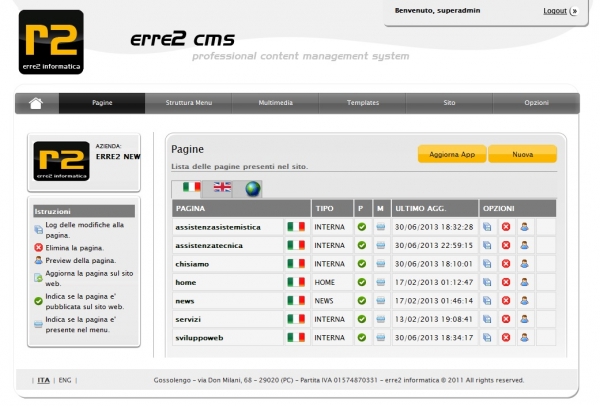Click the date 17/02/2013 01:12:47
The image size is (600, 406).
(434, 282)
